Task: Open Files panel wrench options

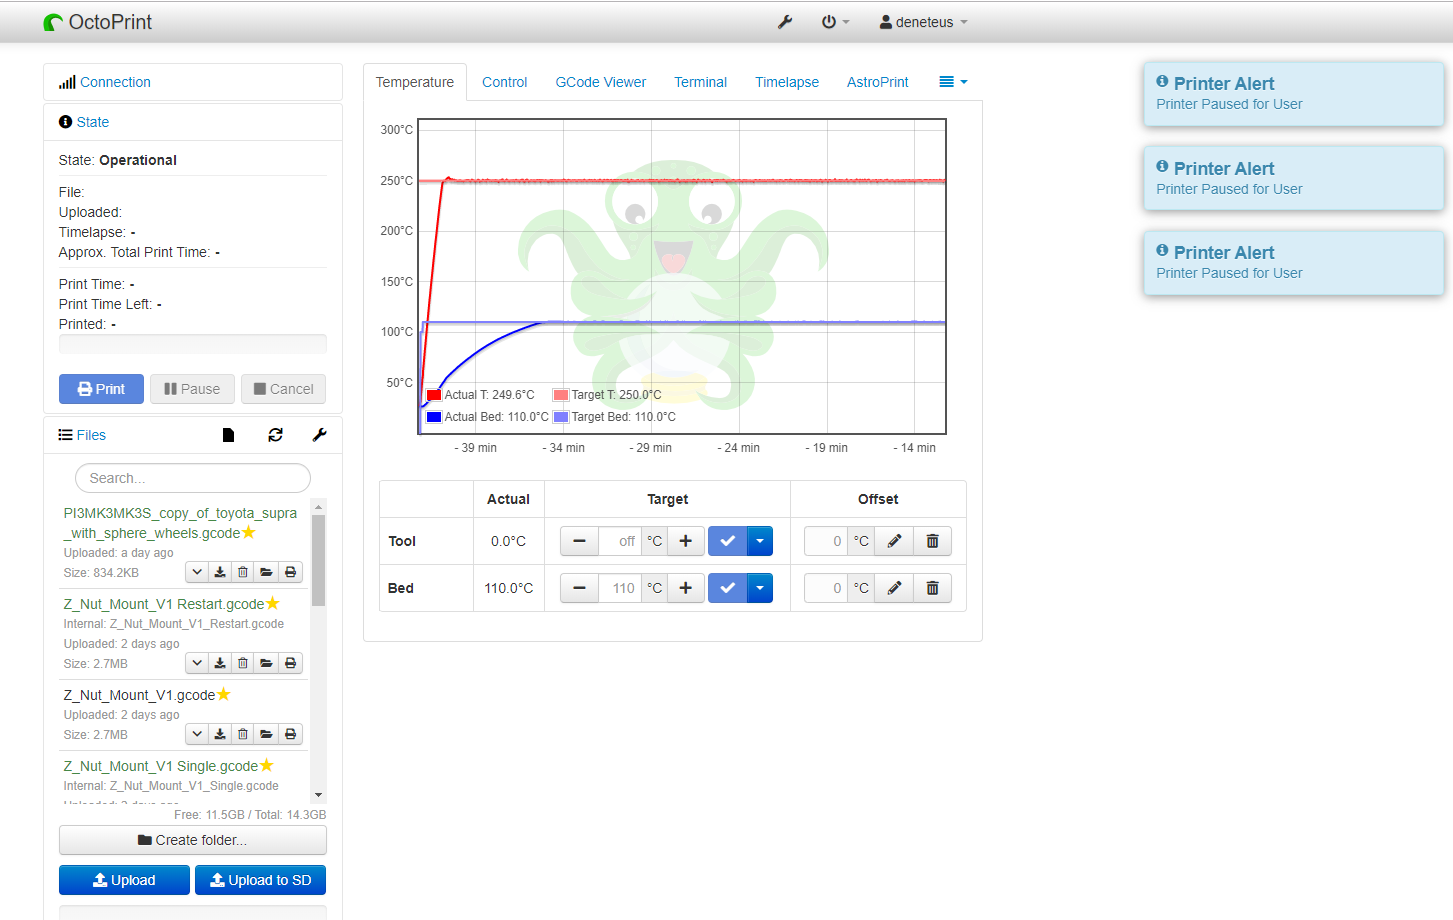Action: (320, 435)
